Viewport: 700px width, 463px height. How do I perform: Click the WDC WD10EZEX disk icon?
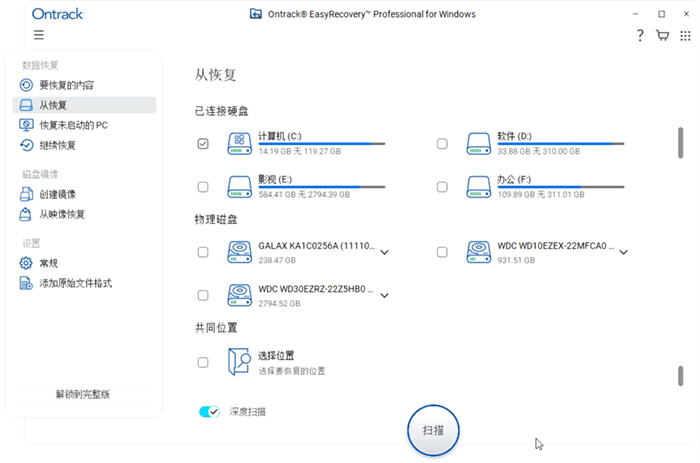click(479, 252)
